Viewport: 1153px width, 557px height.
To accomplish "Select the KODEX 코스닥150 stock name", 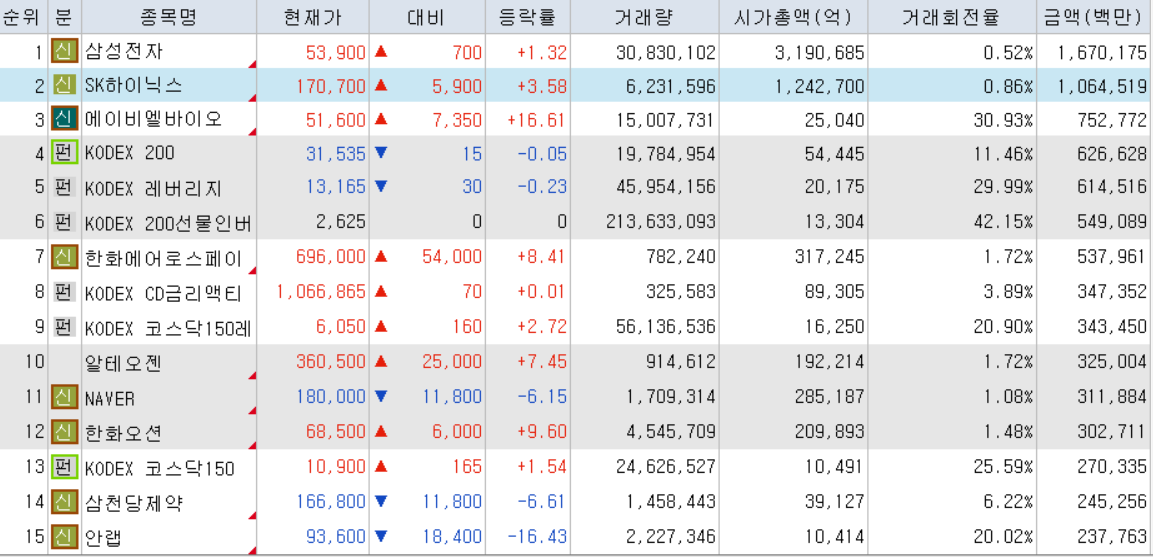I will point(160,468).
